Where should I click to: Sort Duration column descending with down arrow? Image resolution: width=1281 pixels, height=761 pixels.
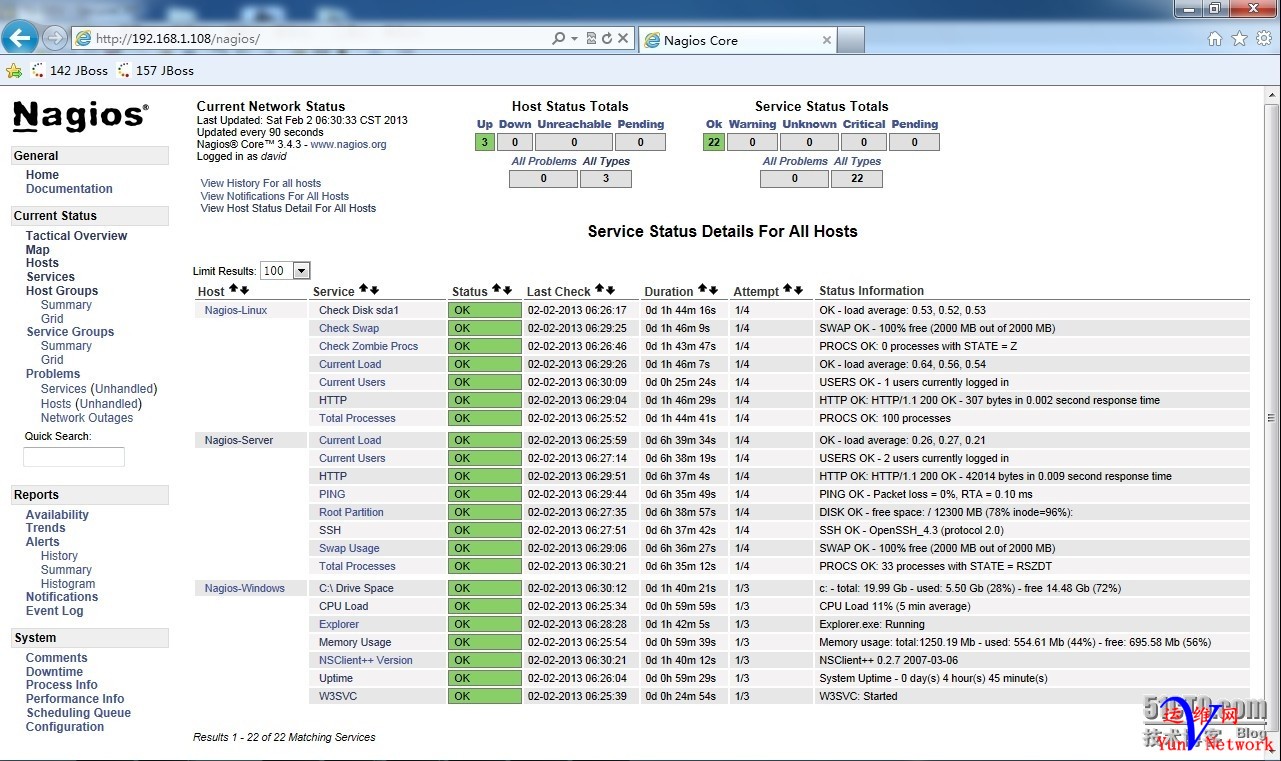[x=713, y=290]
